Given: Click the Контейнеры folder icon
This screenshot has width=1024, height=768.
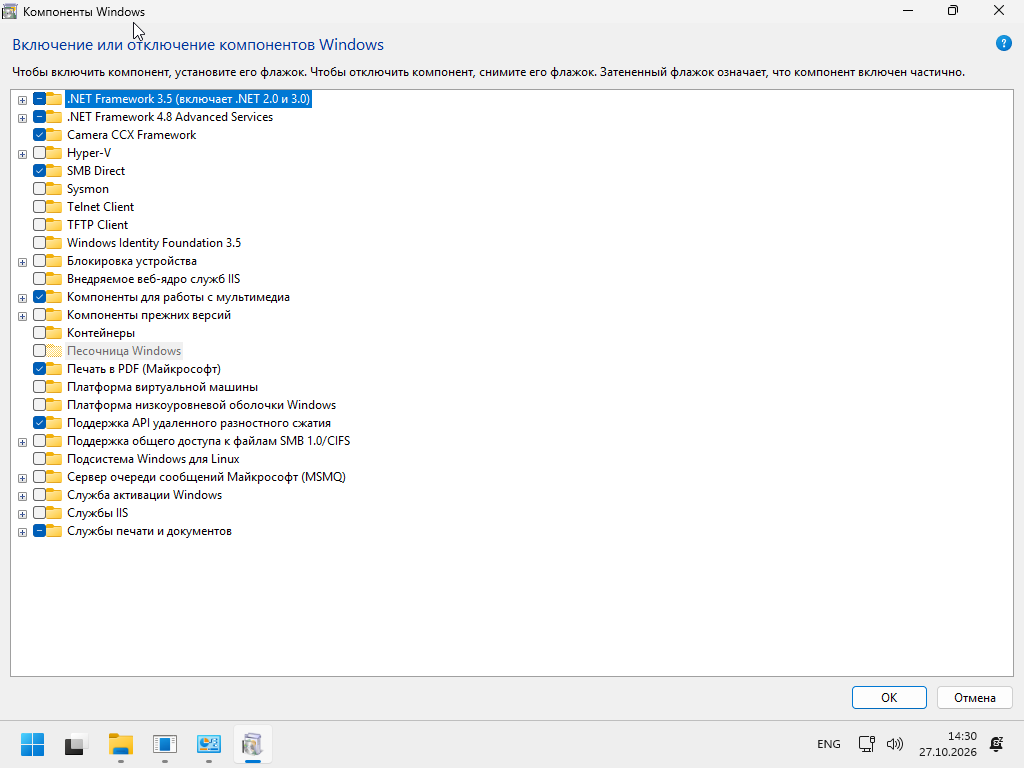Looking at the screenshot, I should (x=54, y=333).
